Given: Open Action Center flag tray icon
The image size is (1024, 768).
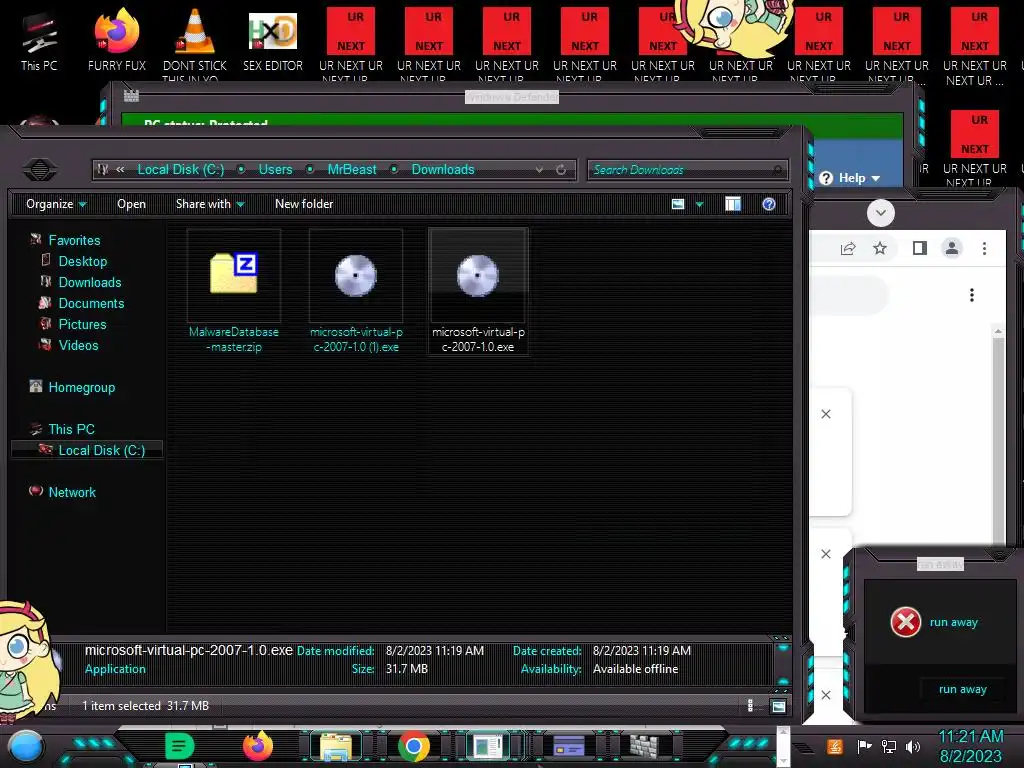Looking at the screenshot, I should 864,746.
